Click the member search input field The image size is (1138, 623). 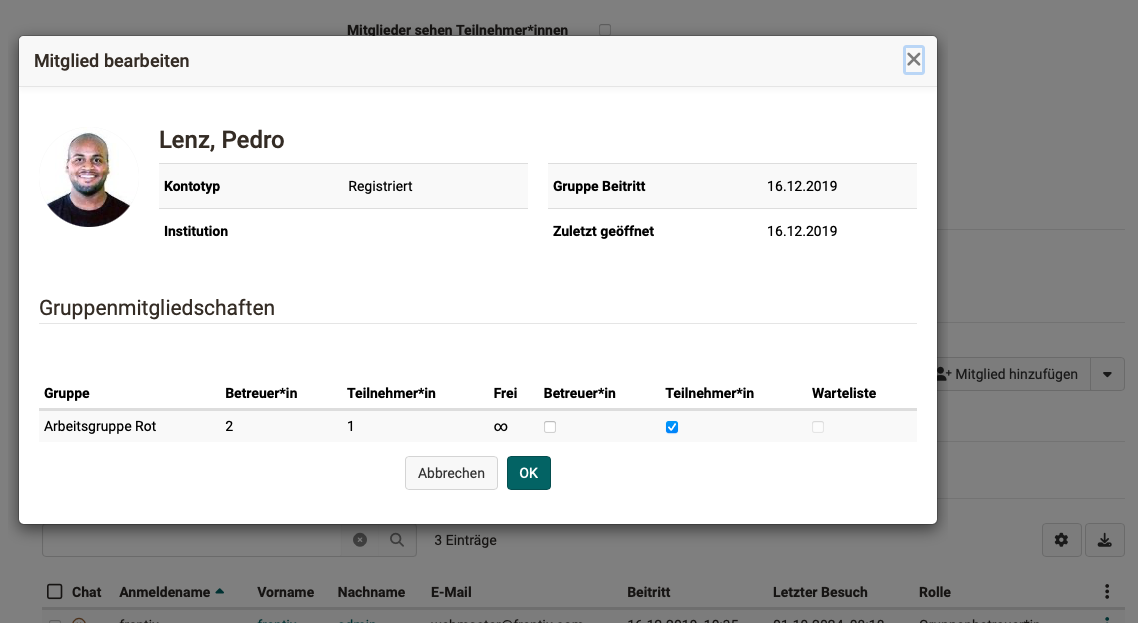coord(190,540)
